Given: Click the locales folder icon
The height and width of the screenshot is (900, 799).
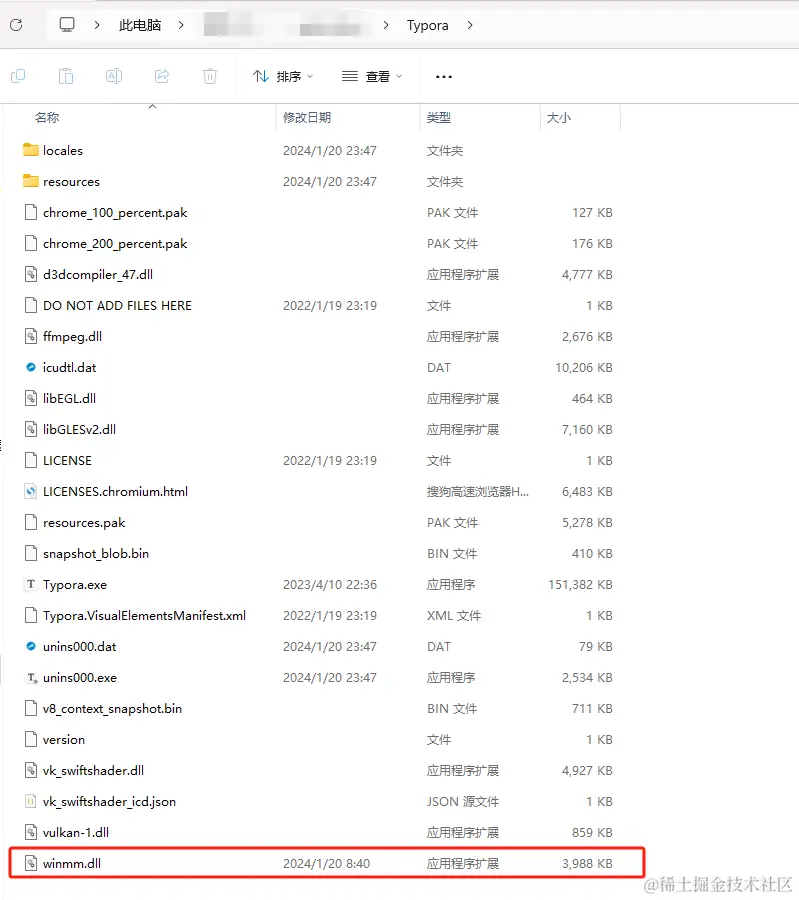Looking at the screenshot, I should (x=31, y=150).
